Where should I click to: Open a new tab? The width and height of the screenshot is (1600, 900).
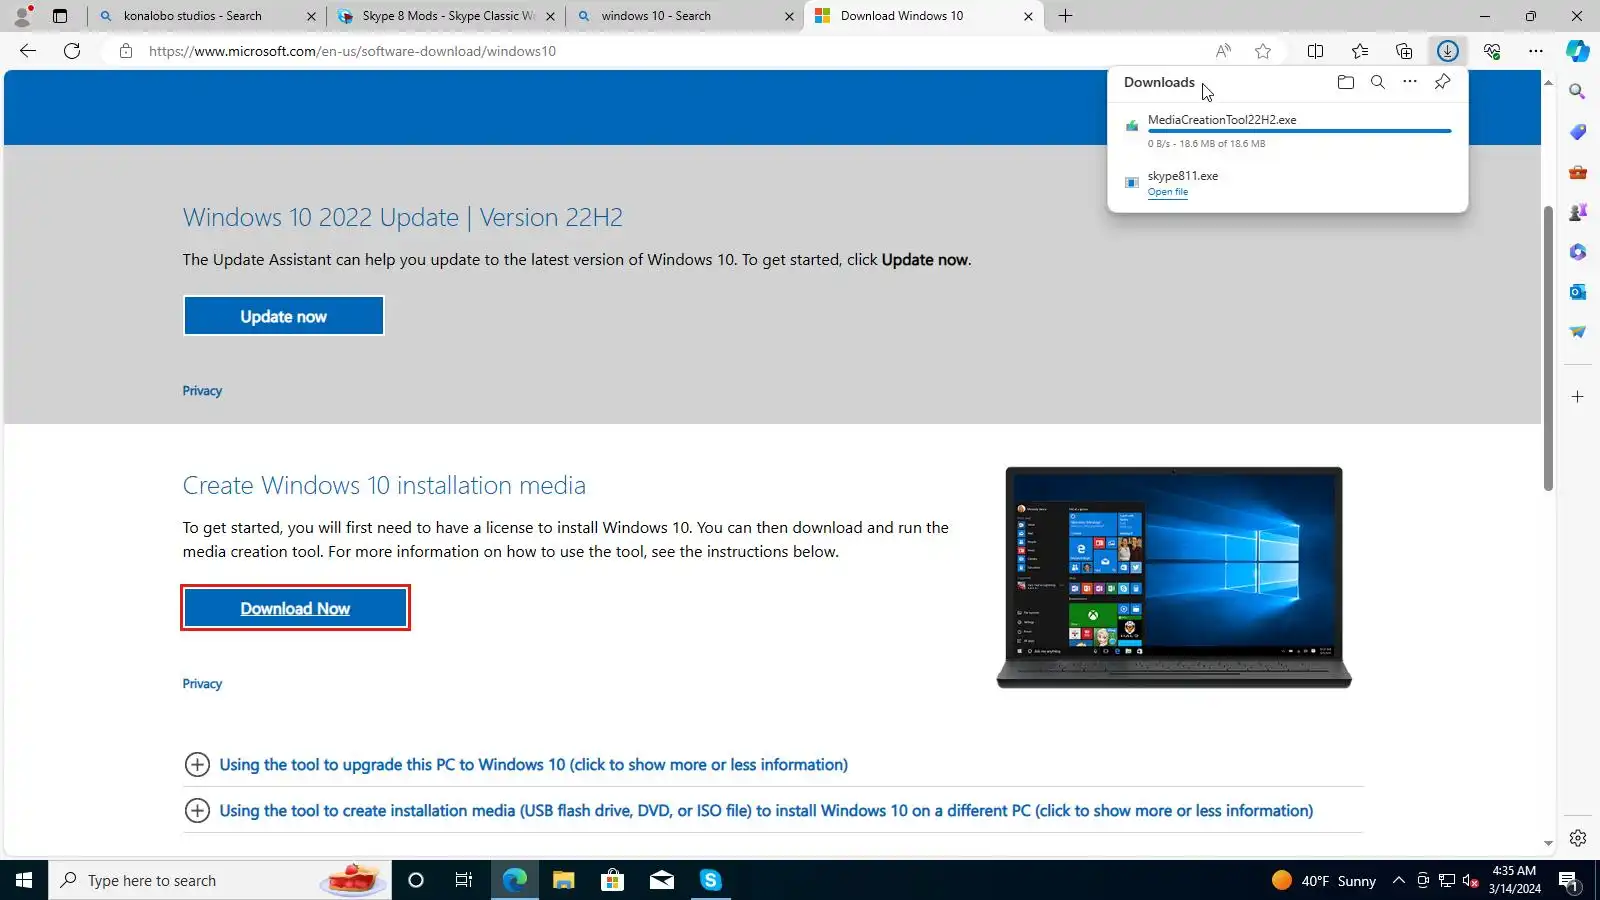1066,16
